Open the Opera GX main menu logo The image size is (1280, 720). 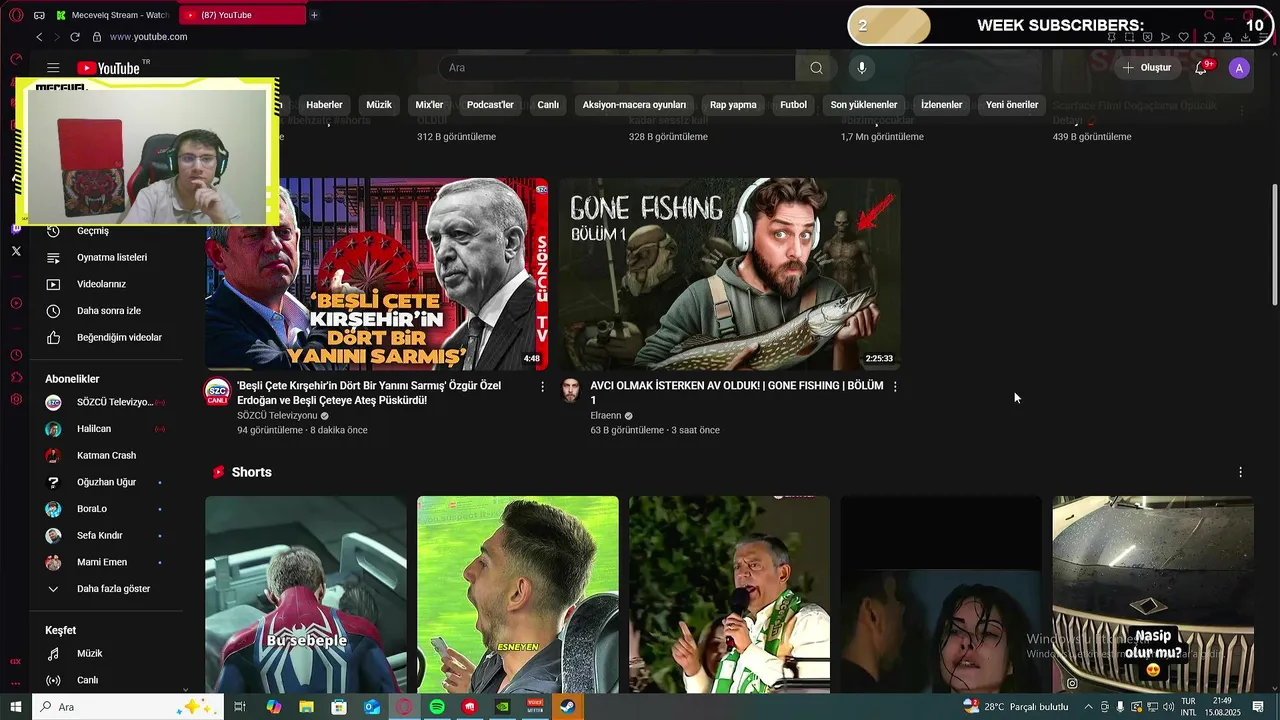pyautogui.click(x=15, y=15)
